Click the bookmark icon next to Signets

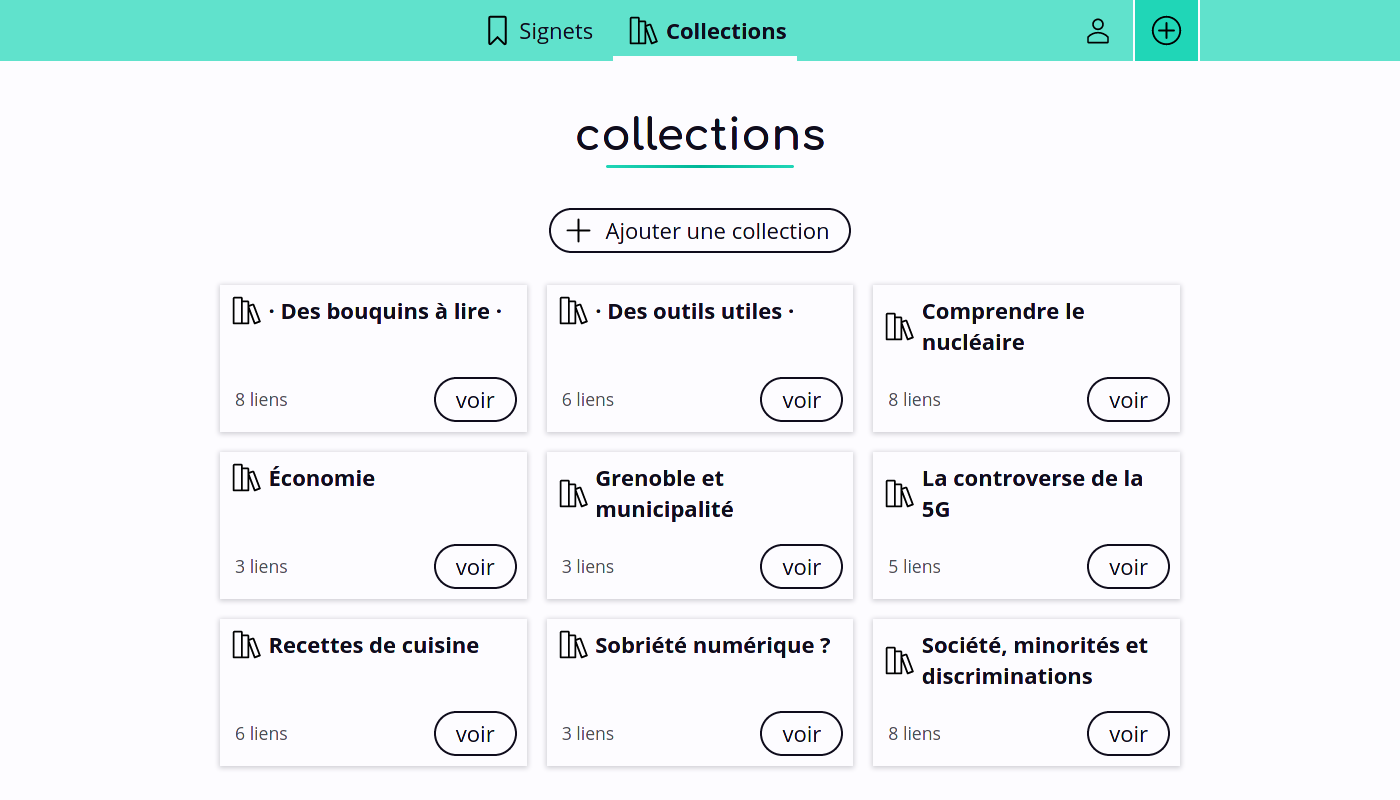[x=497, y=30]
